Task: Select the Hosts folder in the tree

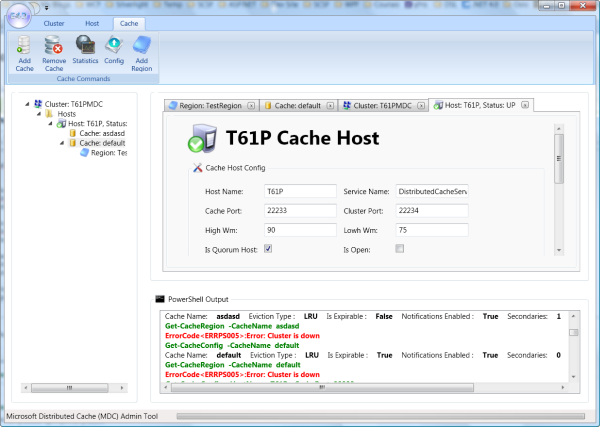Action: coord(67,114)
